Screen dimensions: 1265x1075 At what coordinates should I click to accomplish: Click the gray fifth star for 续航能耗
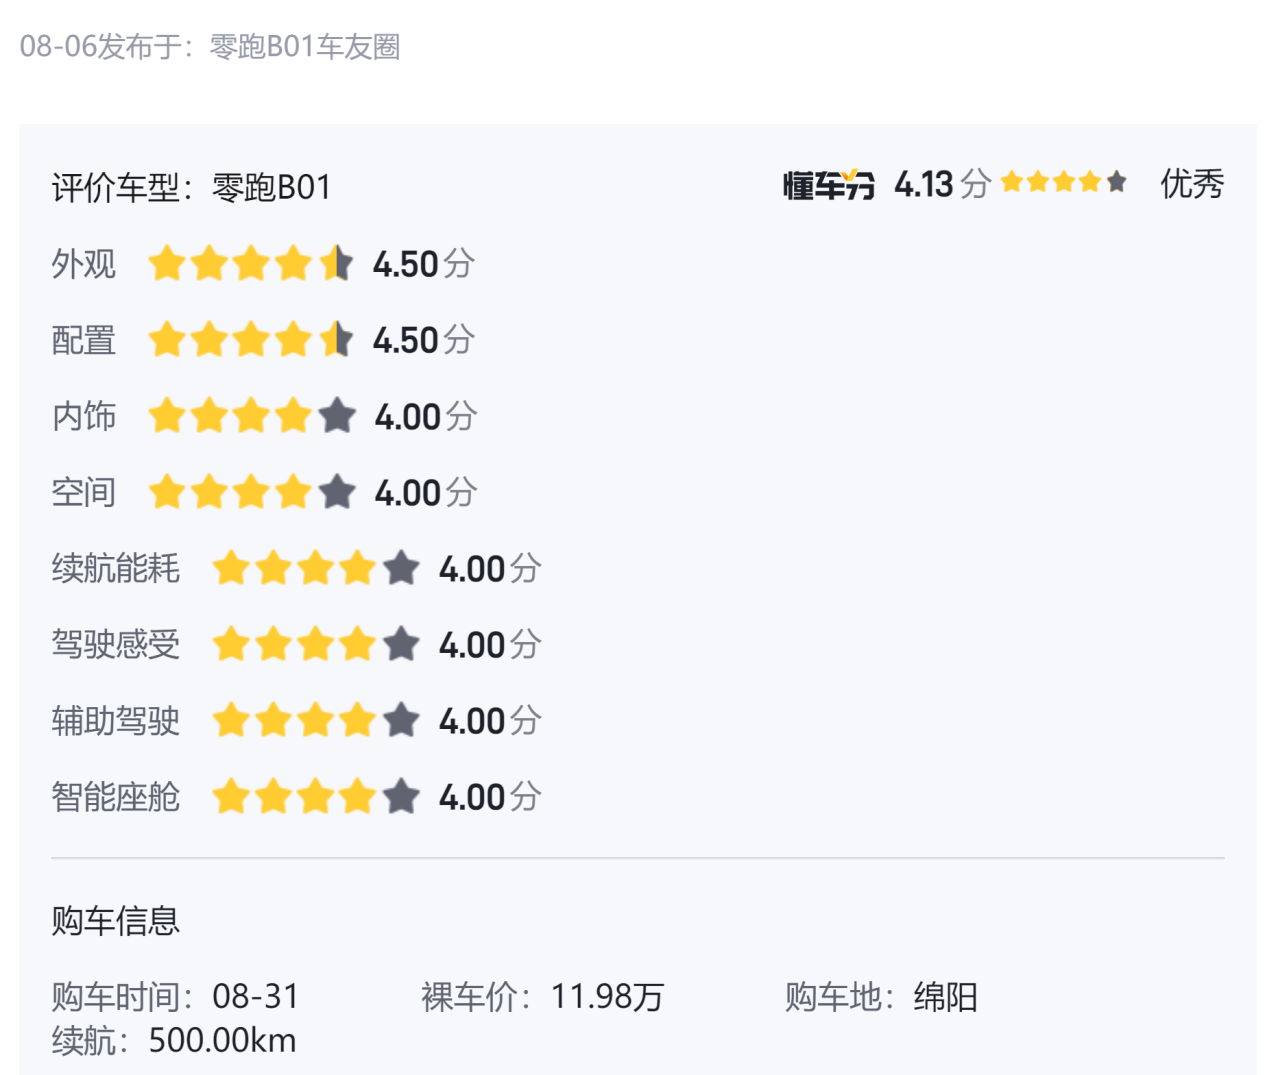[x=401, y=568]
